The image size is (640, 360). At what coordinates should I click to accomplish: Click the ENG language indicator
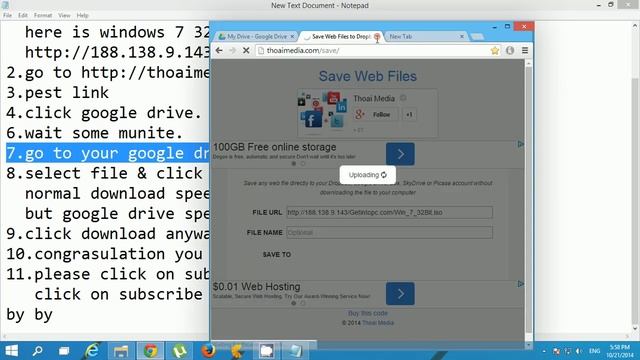(x=594, y=351)
